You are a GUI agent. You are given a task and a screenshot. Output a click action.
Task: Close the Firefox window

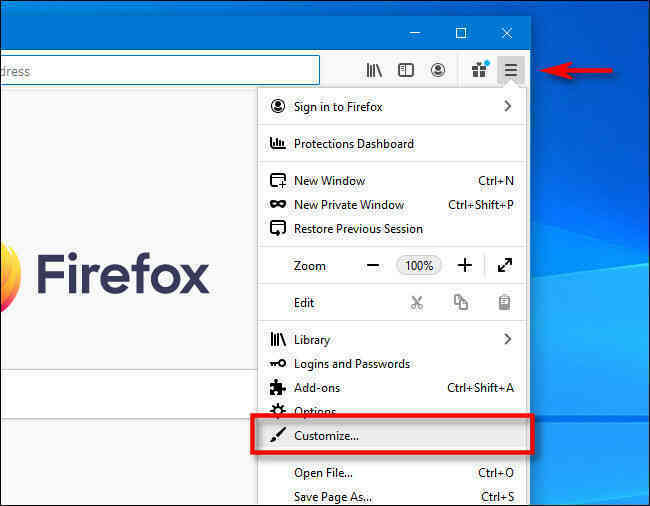point(507,33)
